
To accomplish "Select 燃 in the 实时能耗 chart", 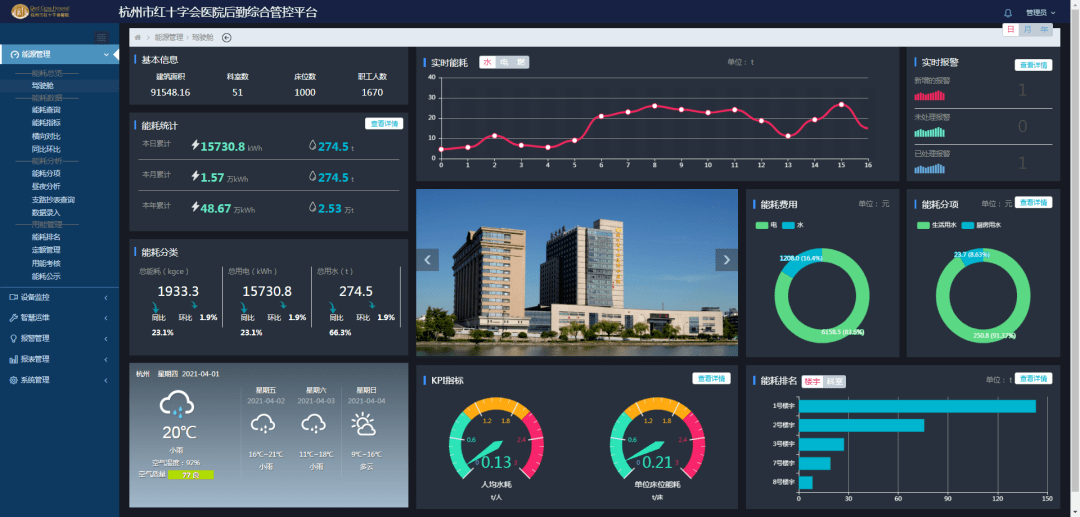I will [521, 63].
